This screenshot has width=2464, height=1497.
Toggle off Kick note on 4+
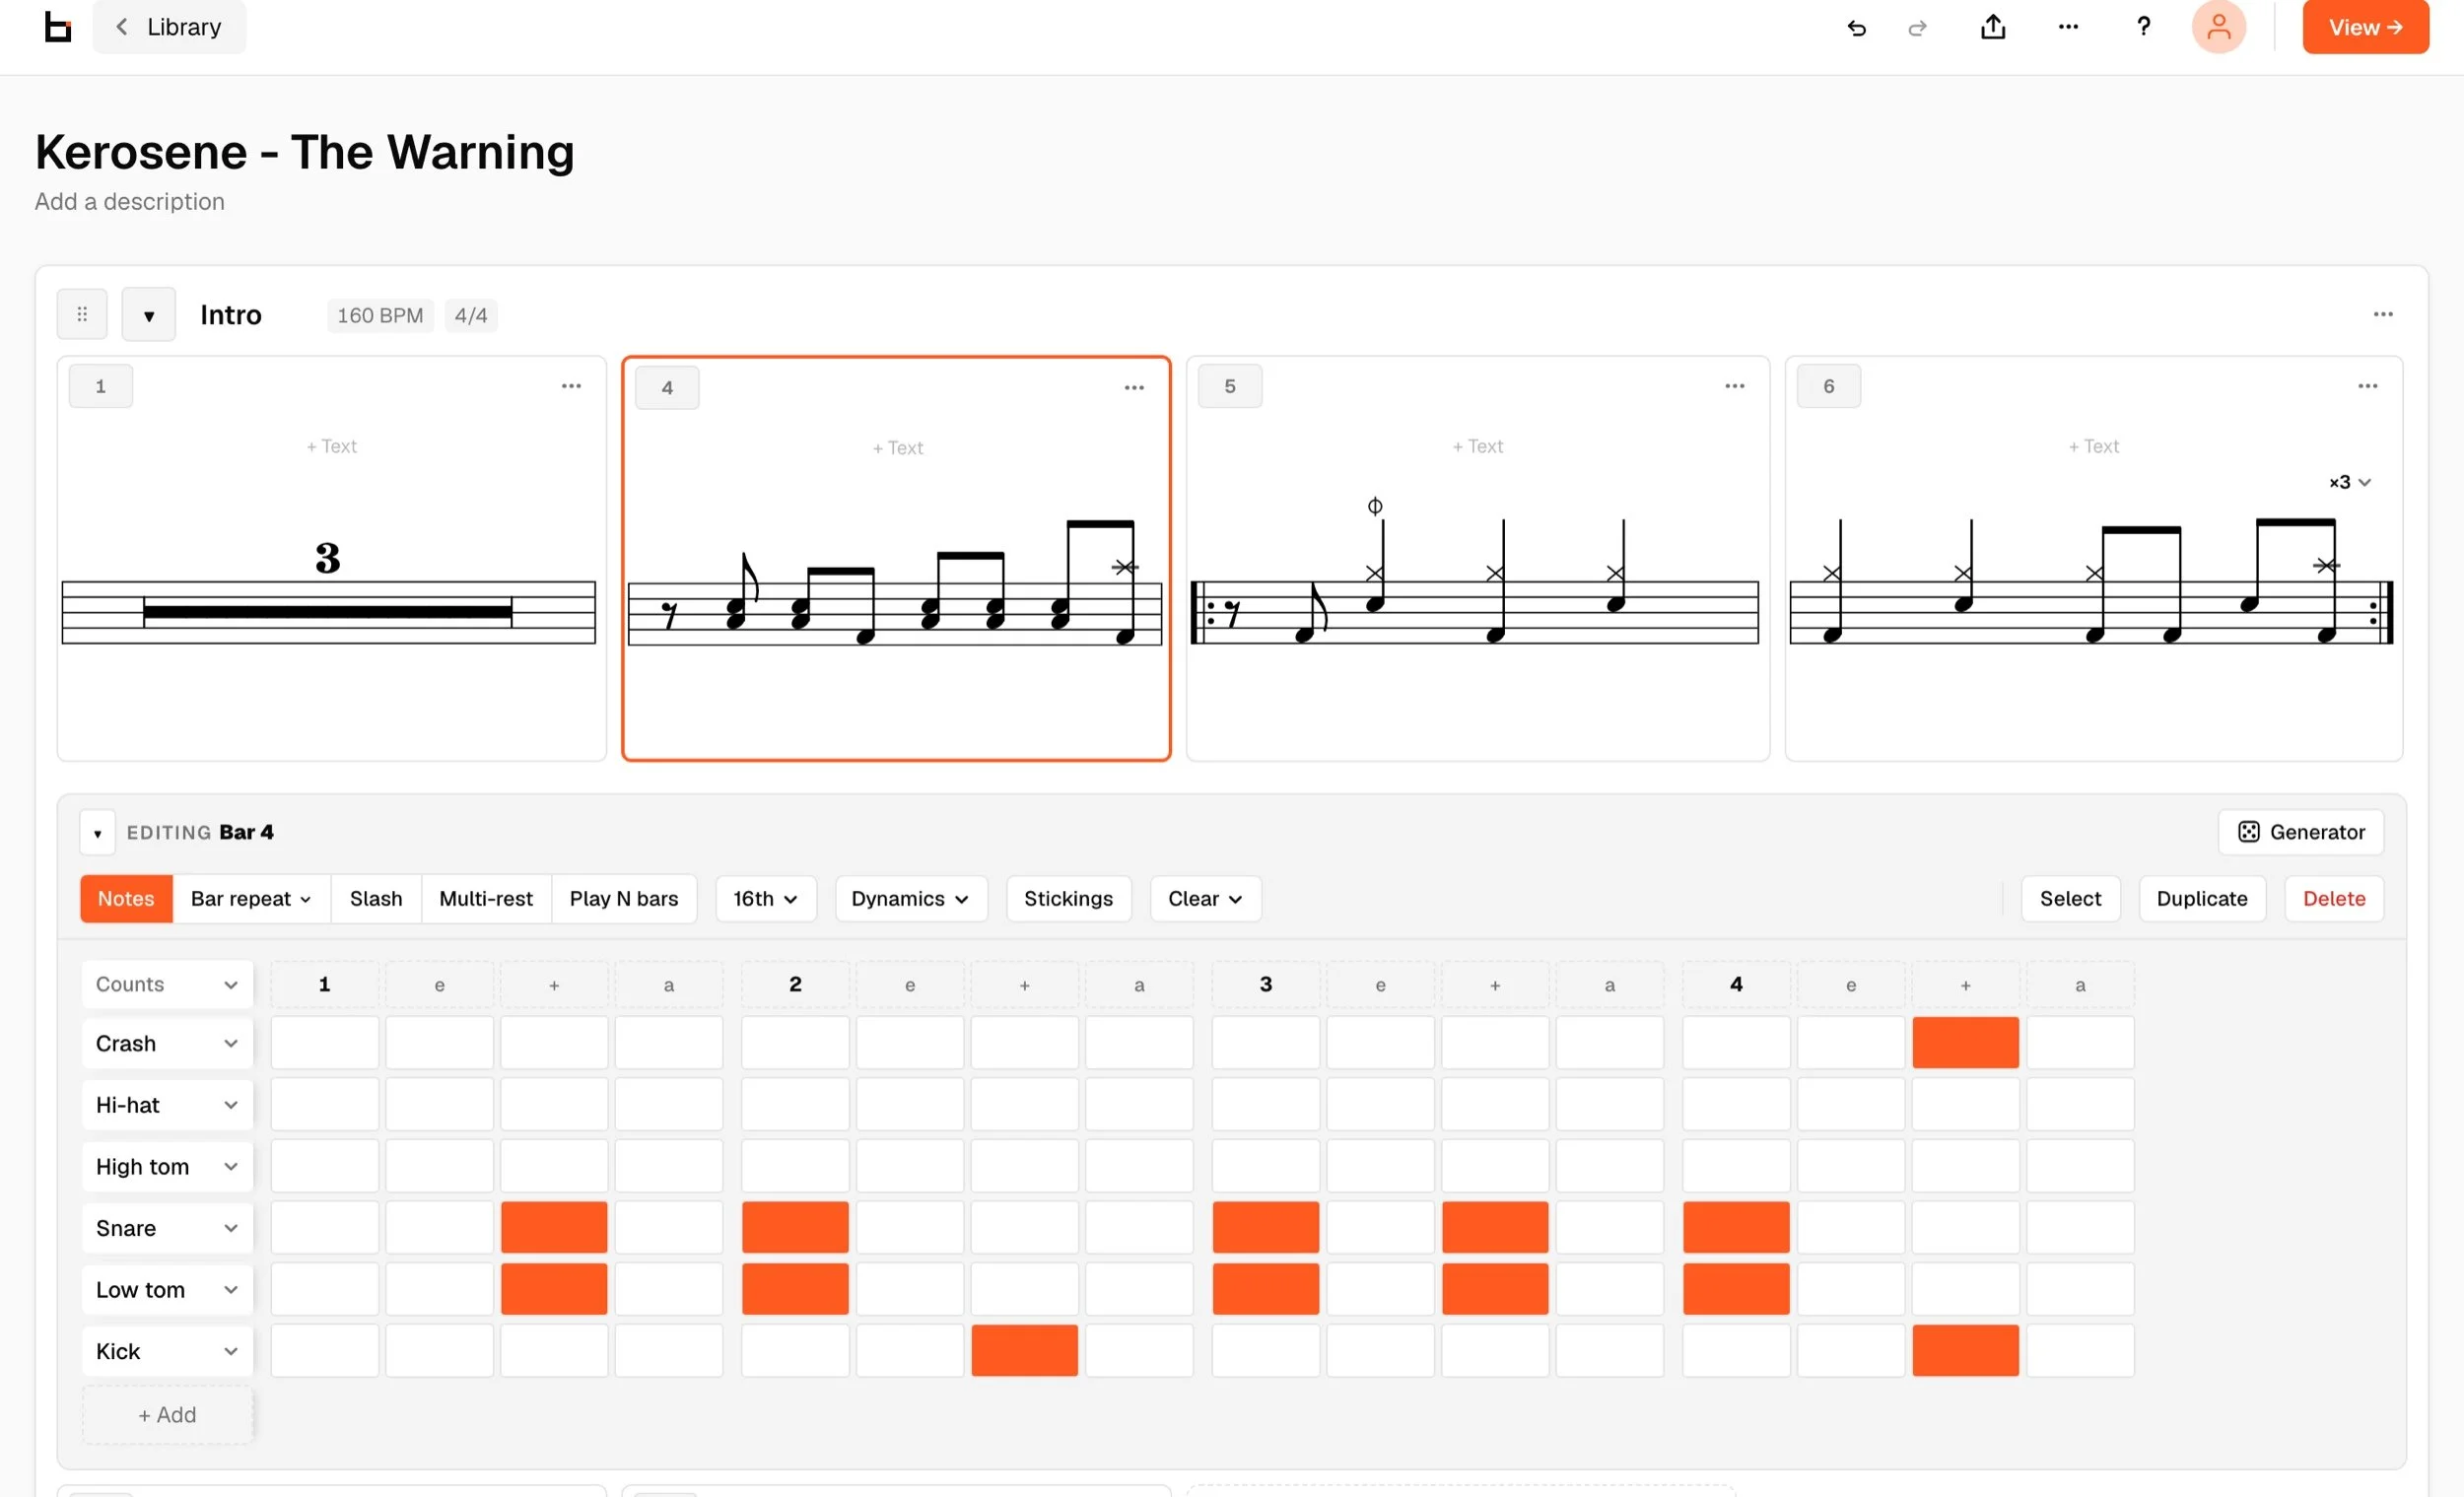tap(1965, 1351)
